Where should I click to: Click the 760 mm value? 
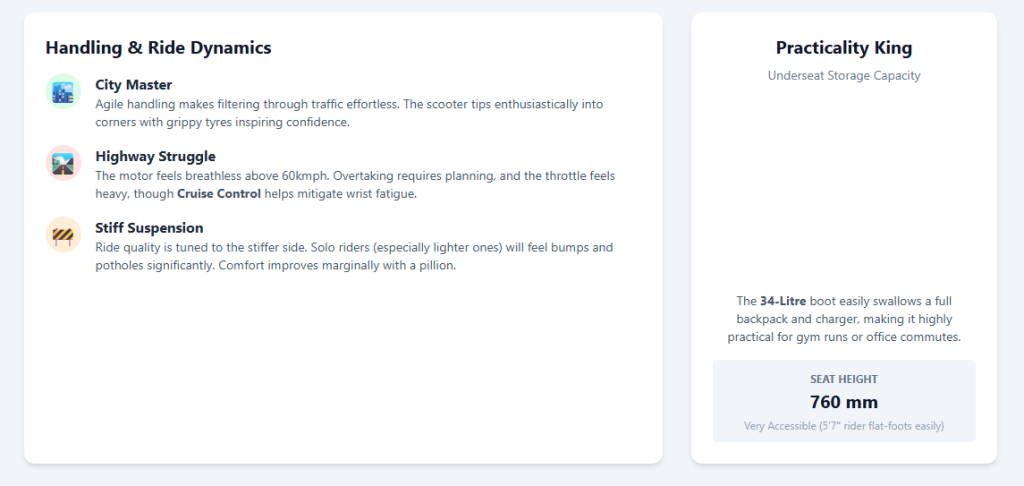pos(843,402)
